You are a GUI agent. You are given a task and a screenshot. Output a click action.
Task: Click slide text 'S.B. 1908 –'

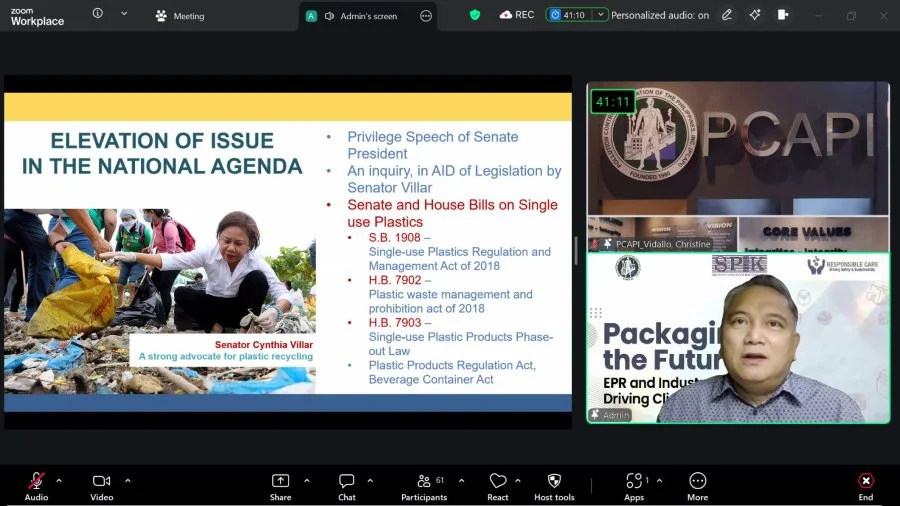[399, 238]
